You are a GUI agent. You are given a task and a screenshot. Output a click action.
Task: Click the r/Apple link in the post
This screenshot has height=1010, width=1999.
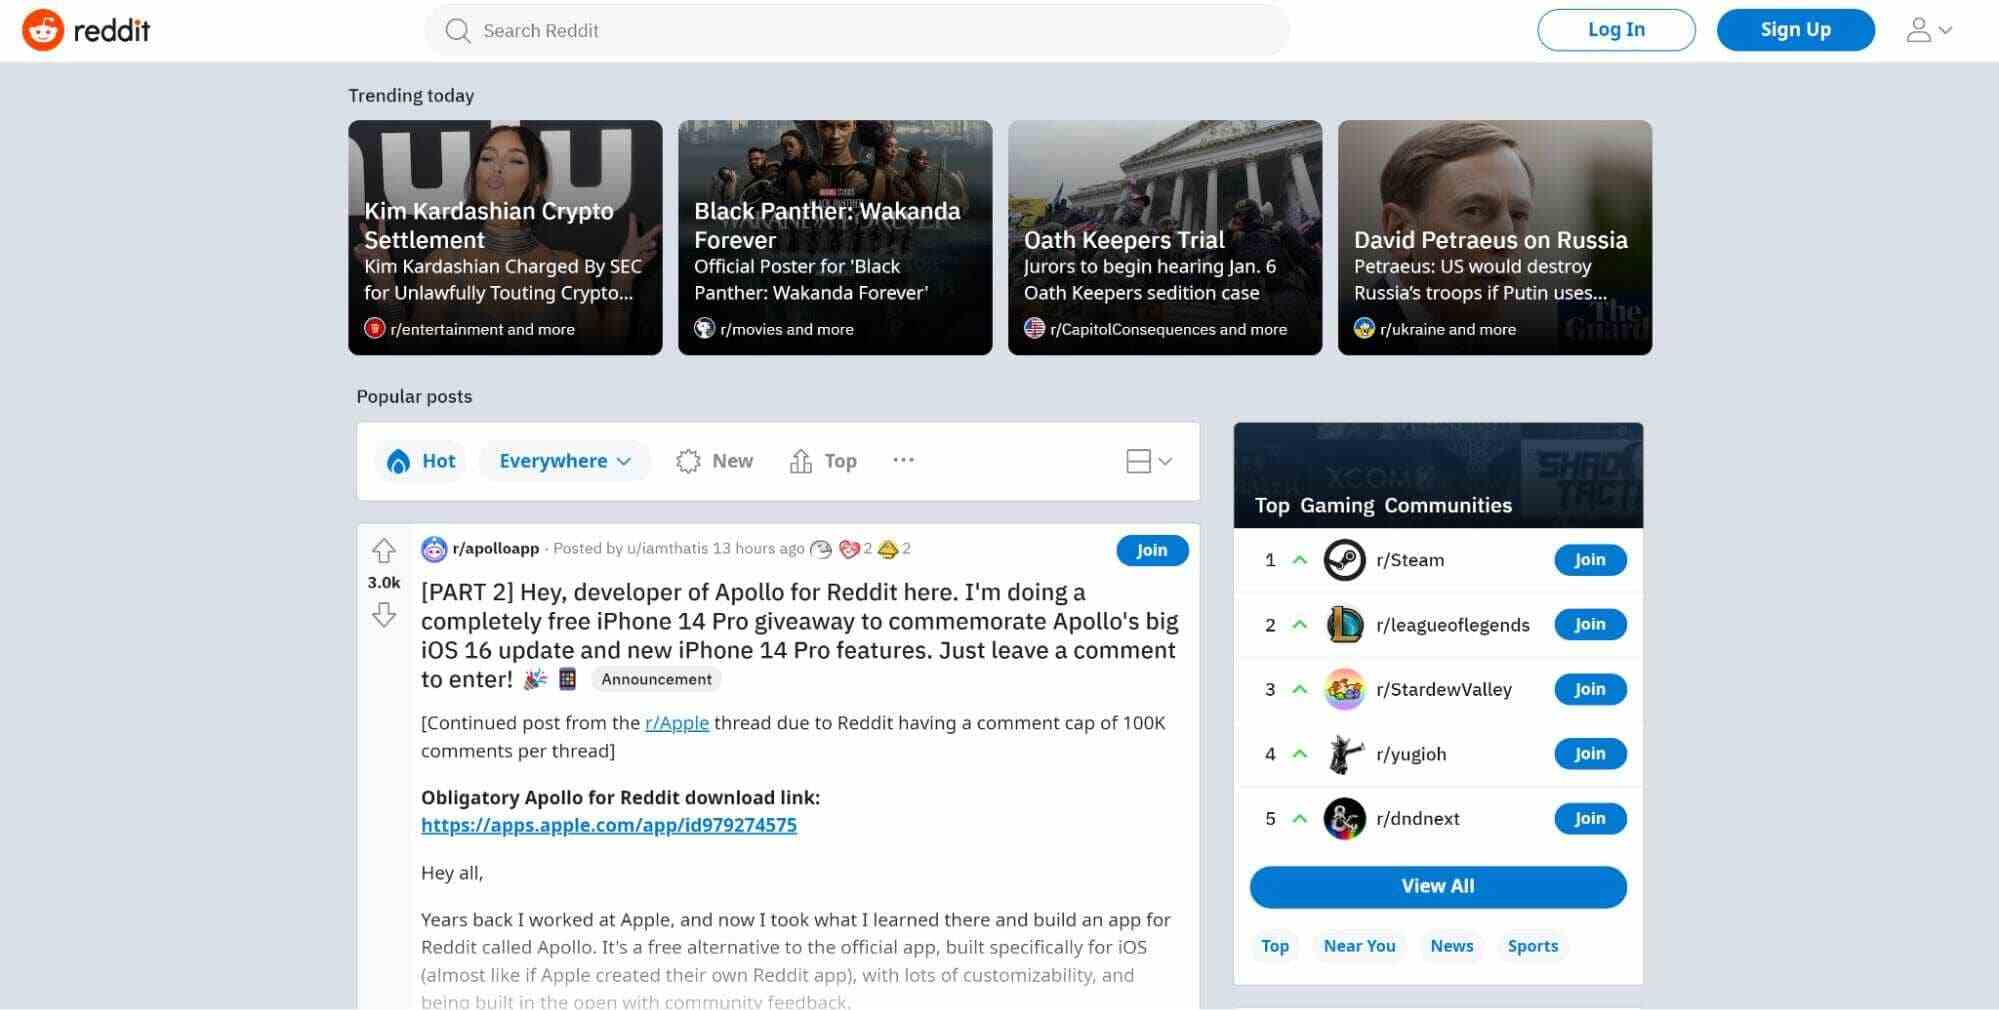(677, 723)
